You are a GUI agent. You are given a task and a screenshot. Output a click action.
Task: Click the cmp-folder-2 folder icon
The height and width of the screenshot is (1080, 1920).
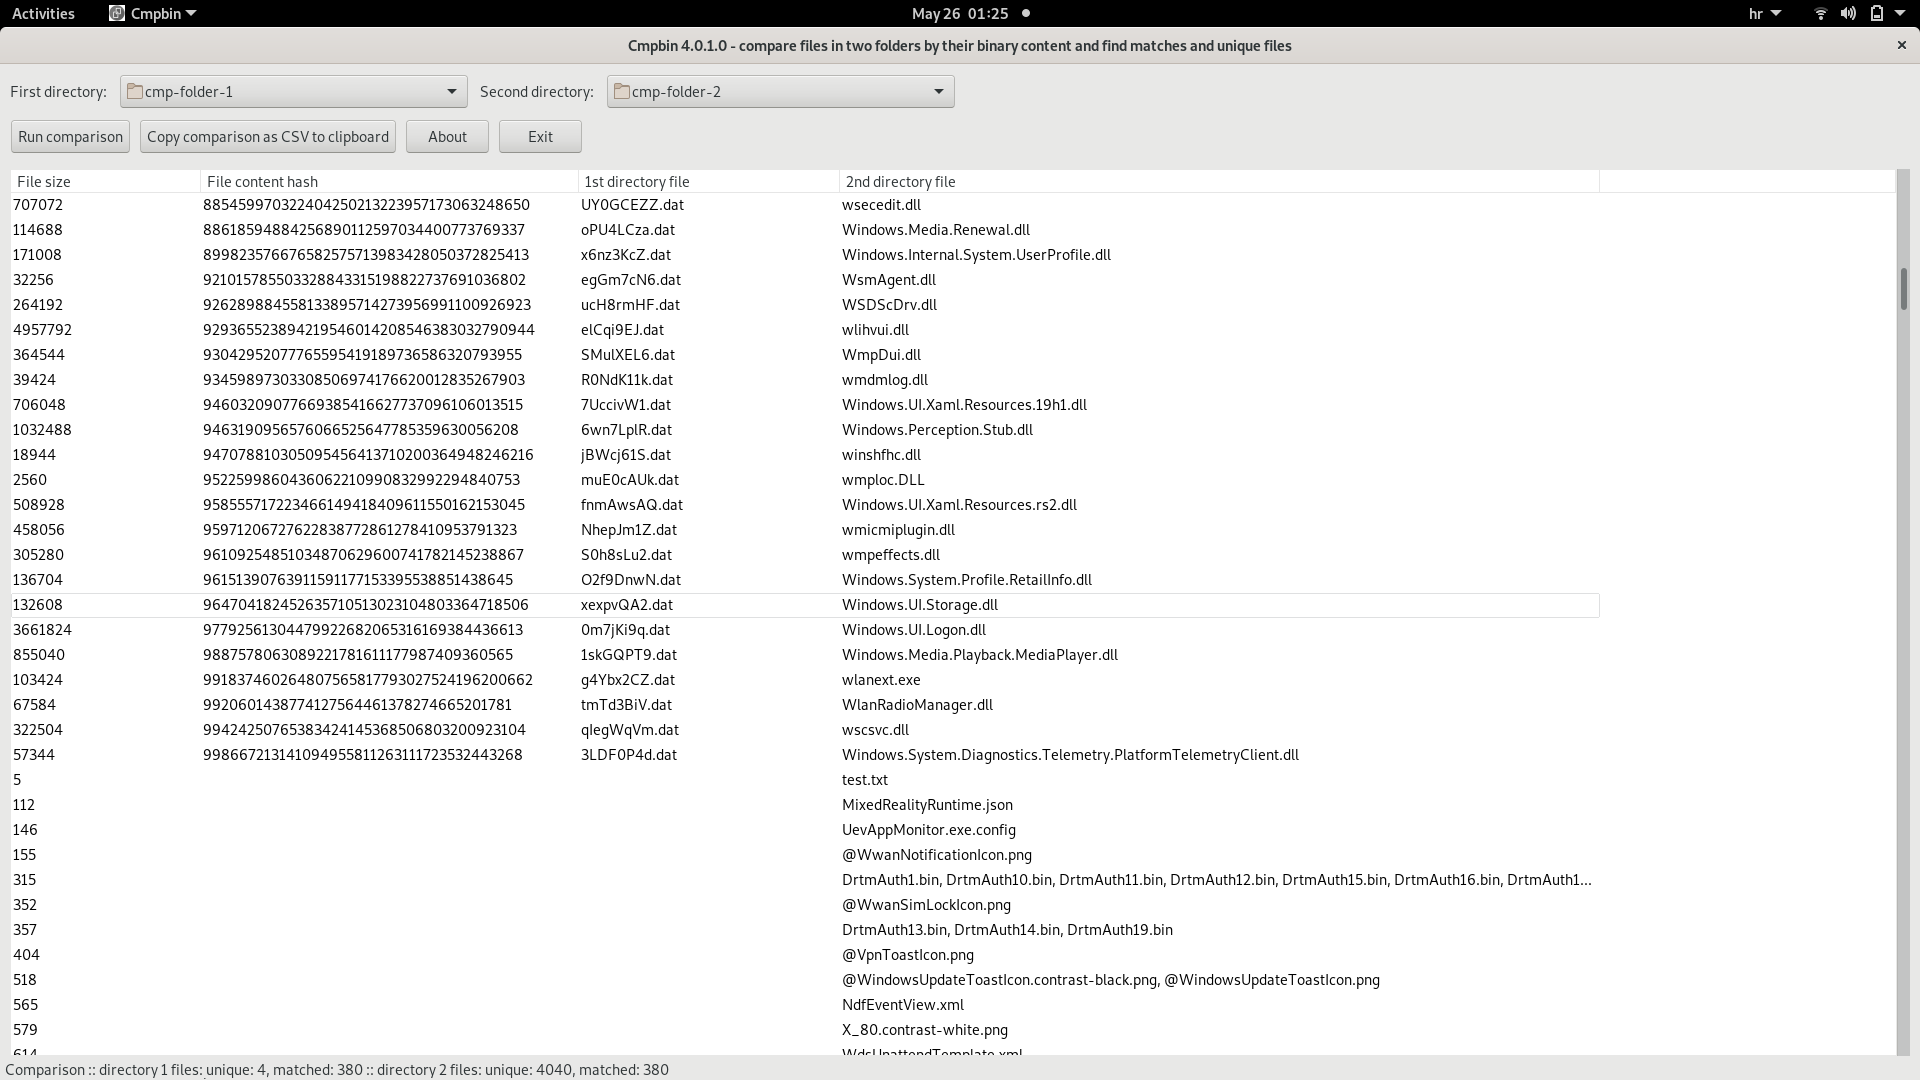pos(621,91)
